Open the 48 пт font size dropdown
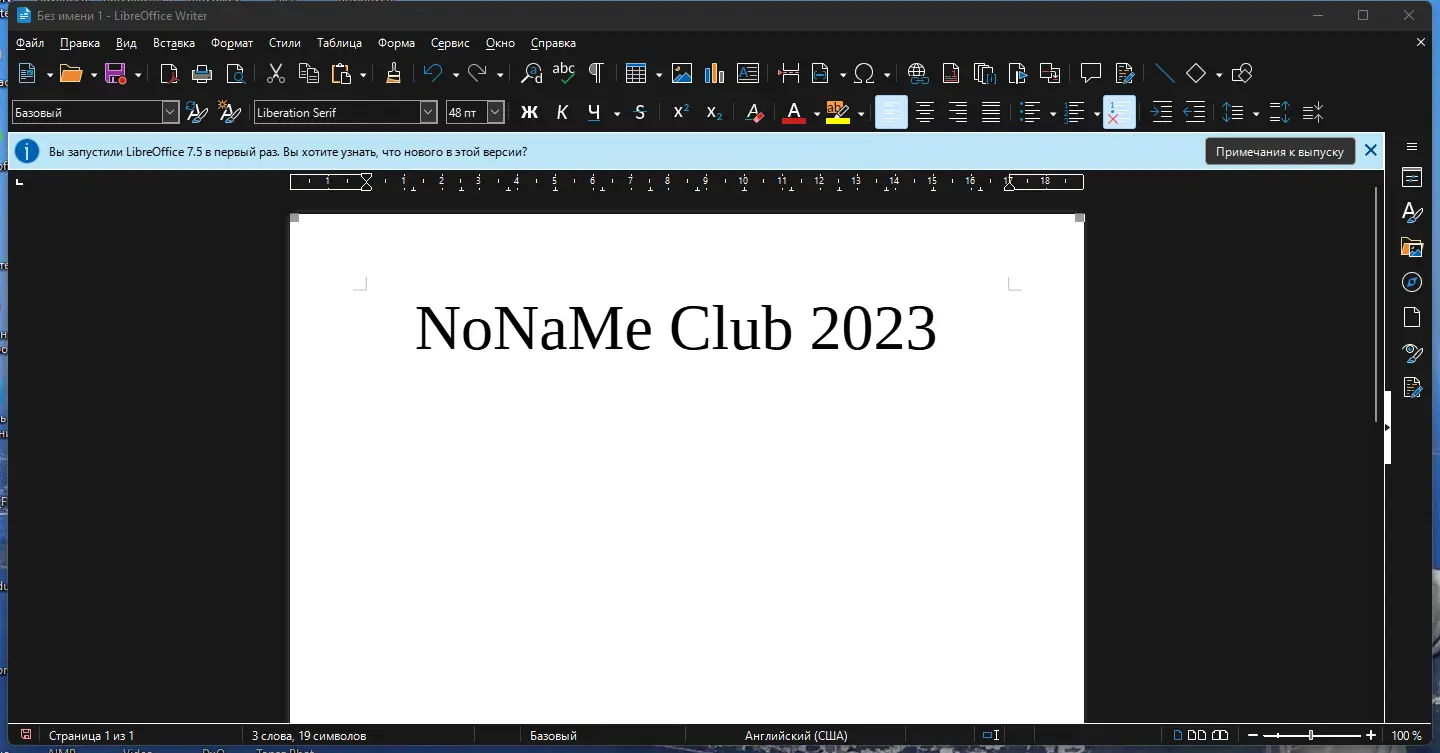 (x=495, y=112)
